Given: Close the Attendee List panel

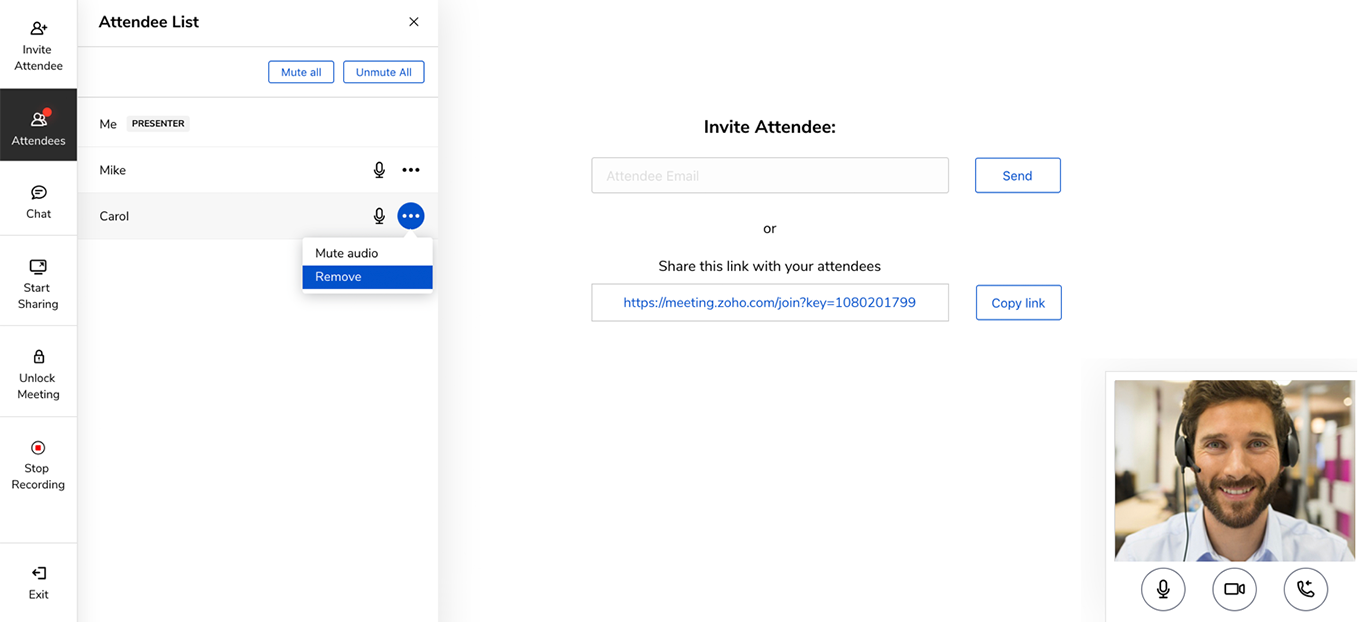Looking at the screenshot, I should coord(414,22).
